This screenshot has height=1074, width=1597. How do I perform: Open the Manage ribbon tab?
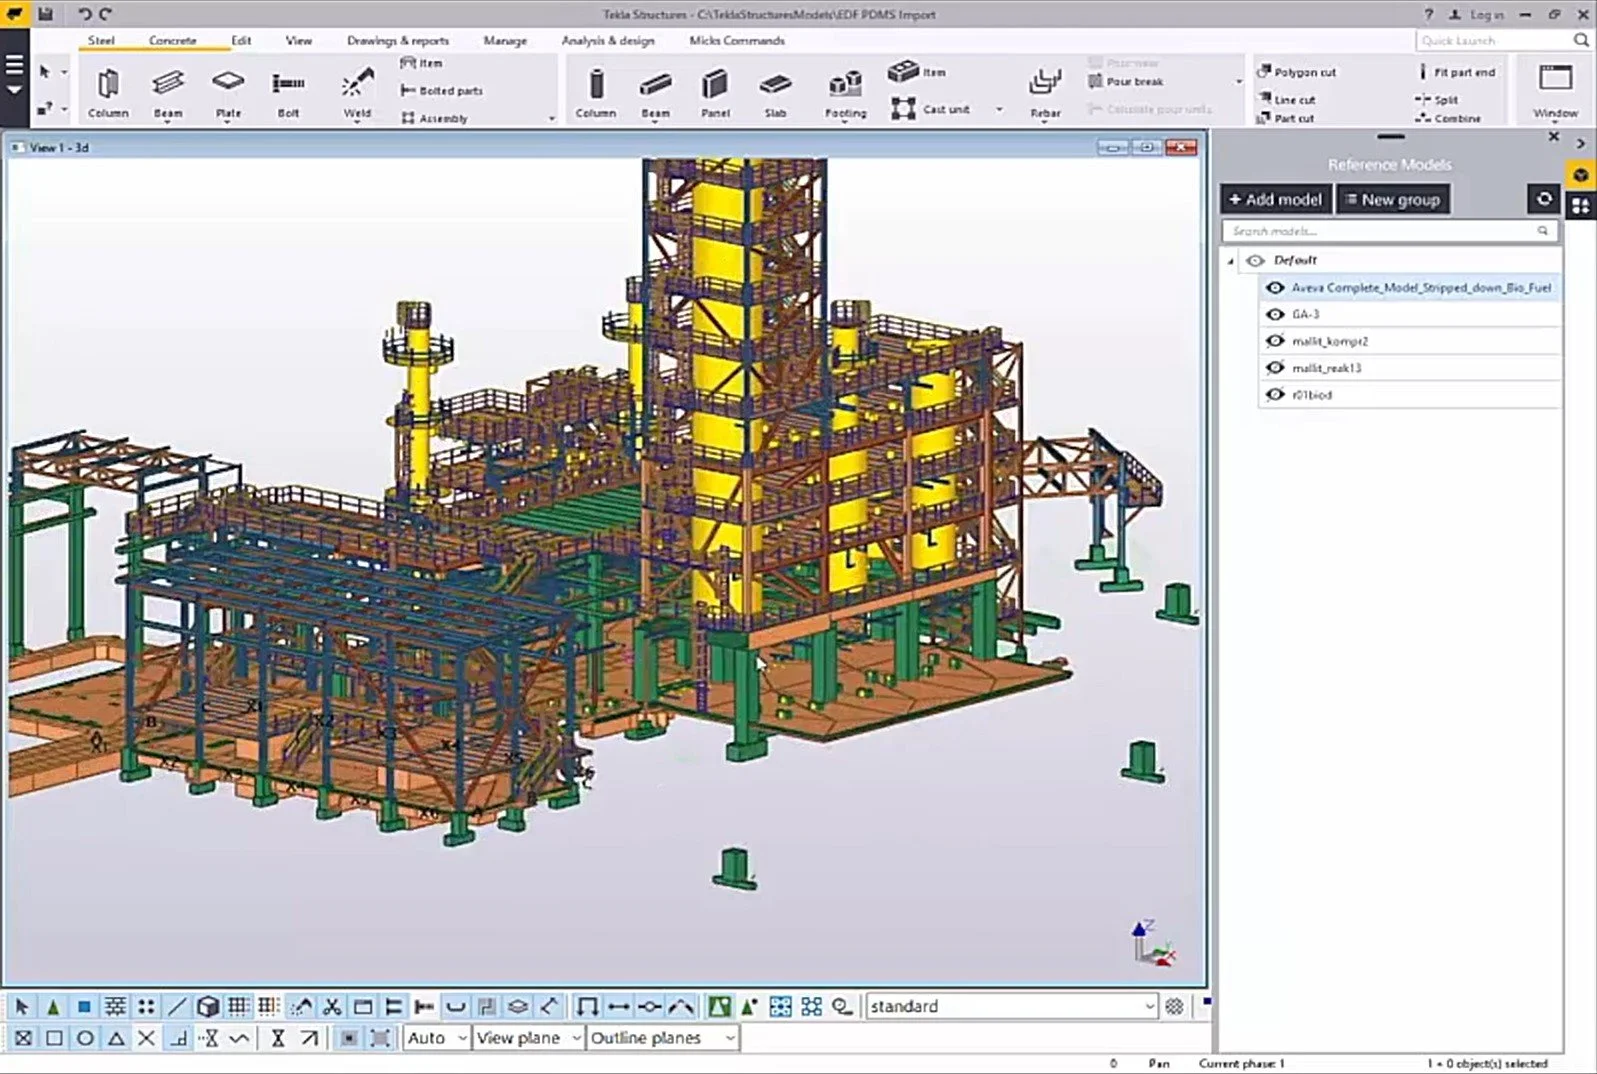click(x=505, y=41)
